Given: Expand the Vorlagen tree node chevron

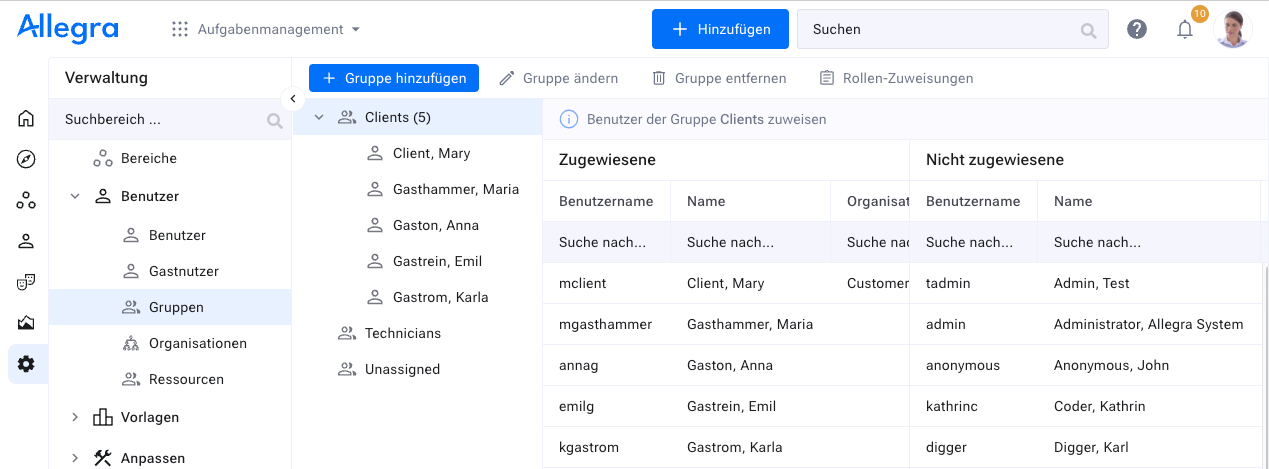Looking at the screenshot, I should coord(75,417).
